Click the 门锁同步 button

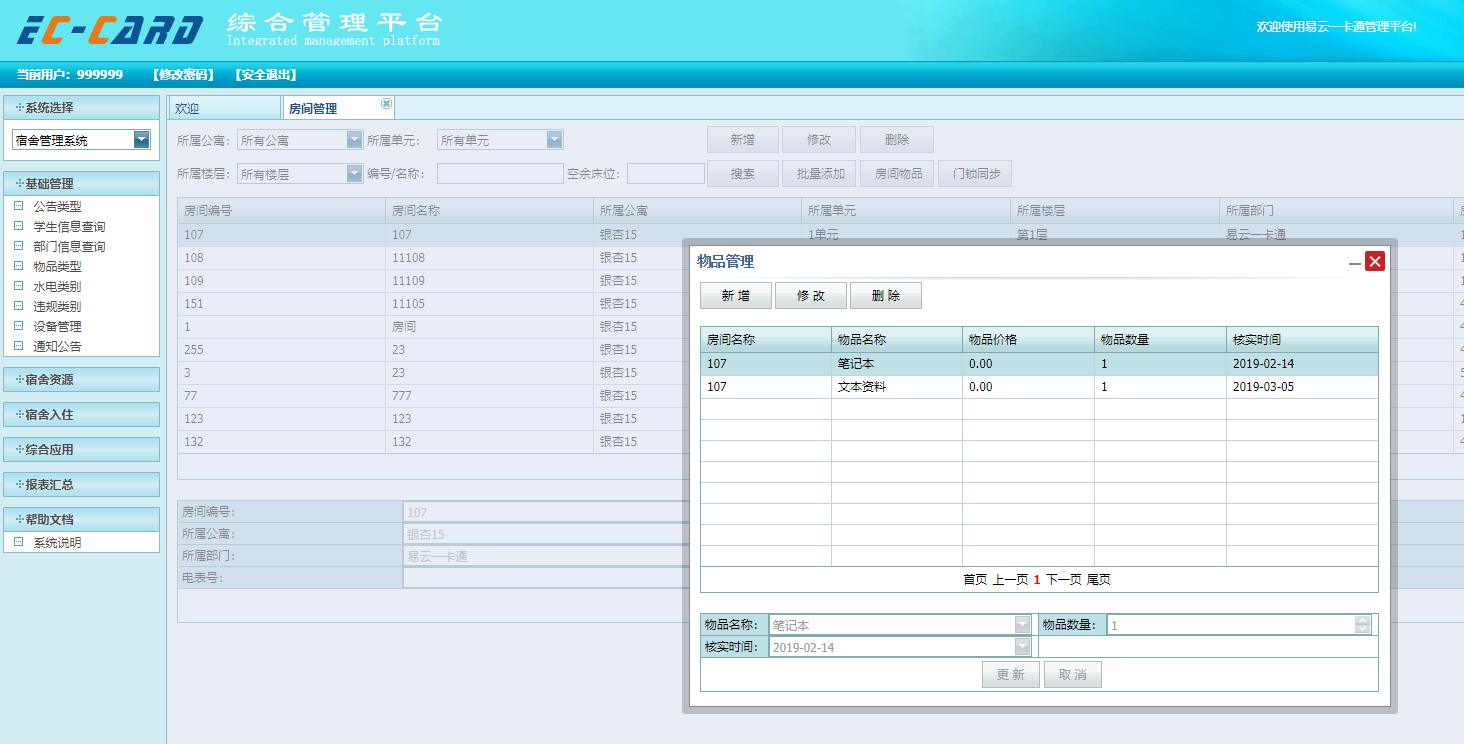(x=976, y=173)
